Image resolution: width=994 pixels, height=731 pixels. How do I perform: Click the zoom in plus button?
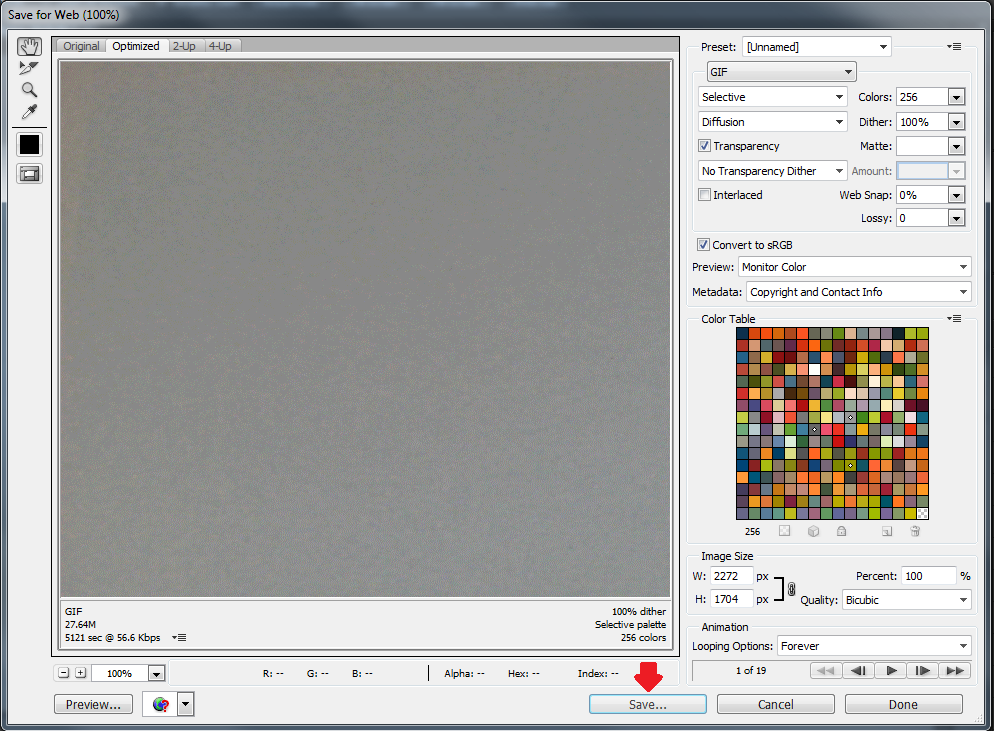tap(81, 673)
